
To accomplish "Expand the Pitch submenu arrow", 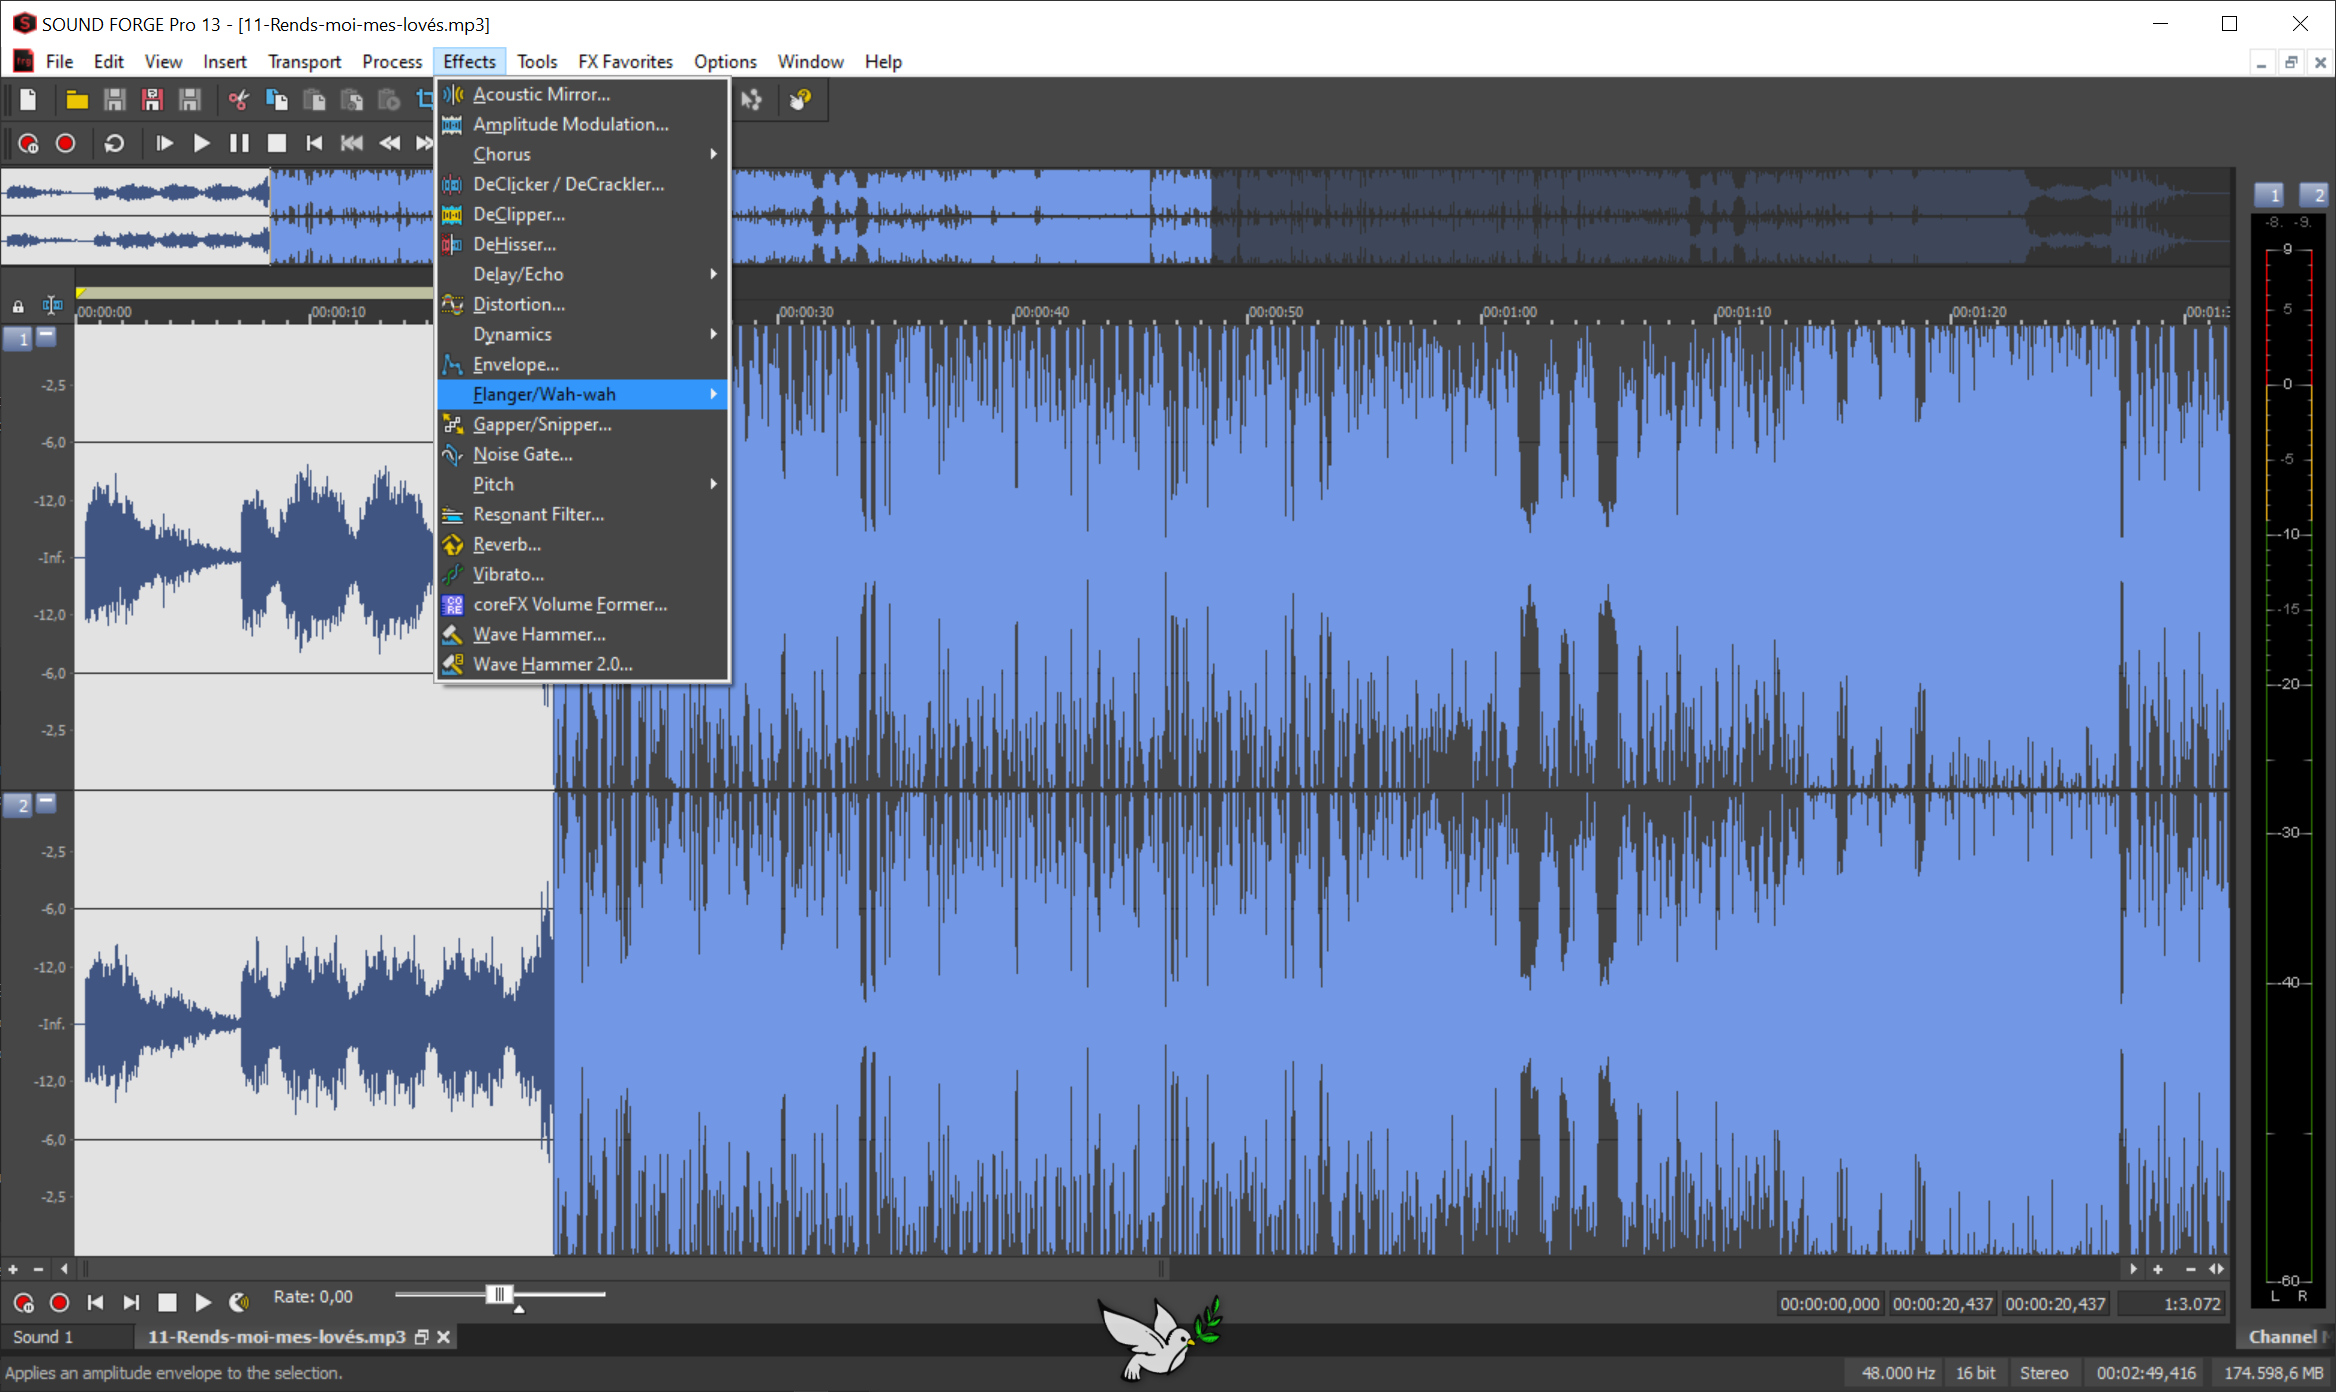I will (x=711, y=484).
